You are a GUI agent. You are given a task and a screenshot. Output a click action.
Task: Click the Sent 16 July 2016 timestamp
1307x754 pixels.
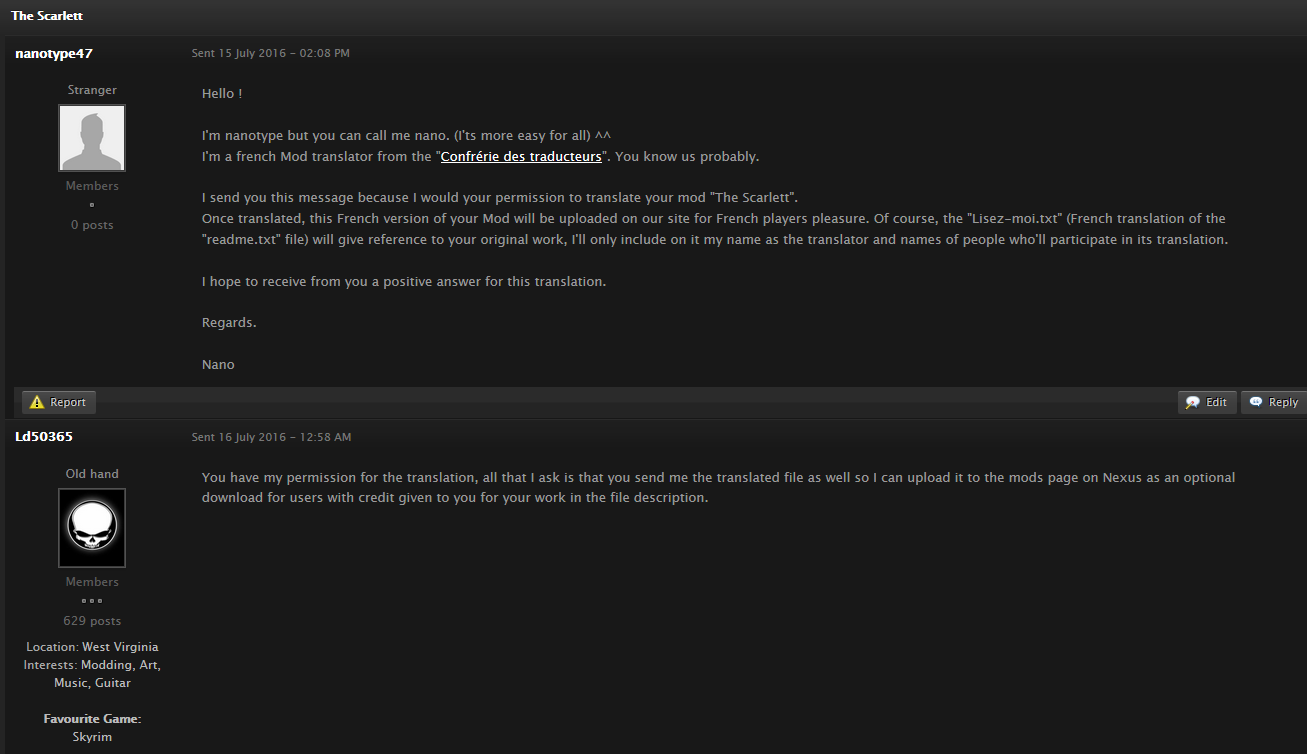coord(271,437)
